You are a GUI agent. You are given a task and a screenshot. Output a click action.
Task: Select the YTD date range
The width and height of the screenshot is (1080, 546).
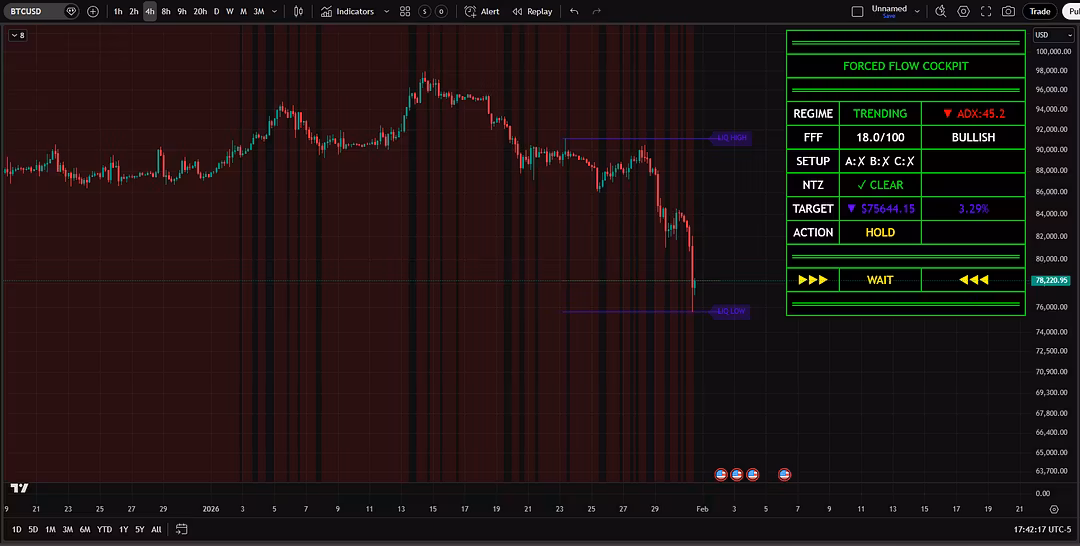click(x=104, y=529)
